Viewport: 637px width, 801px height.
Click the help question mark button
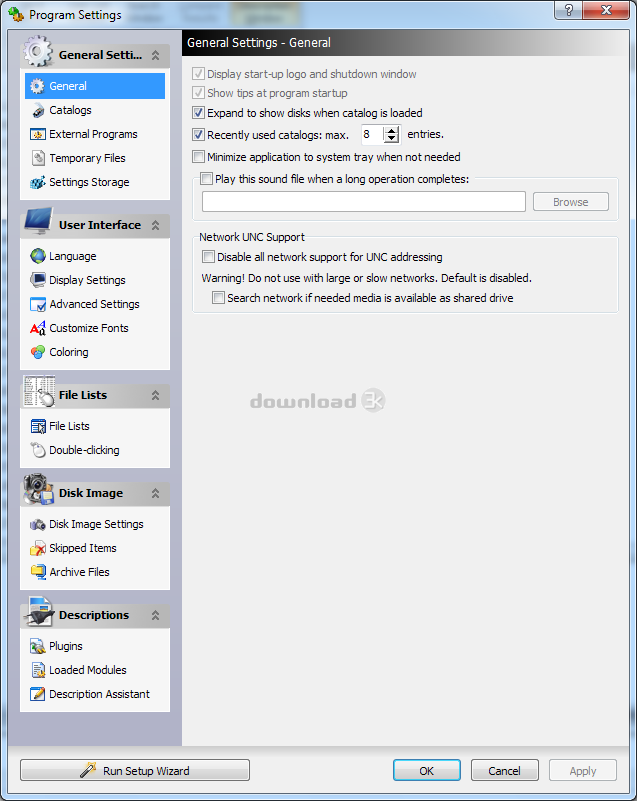(x=568, y=10)
